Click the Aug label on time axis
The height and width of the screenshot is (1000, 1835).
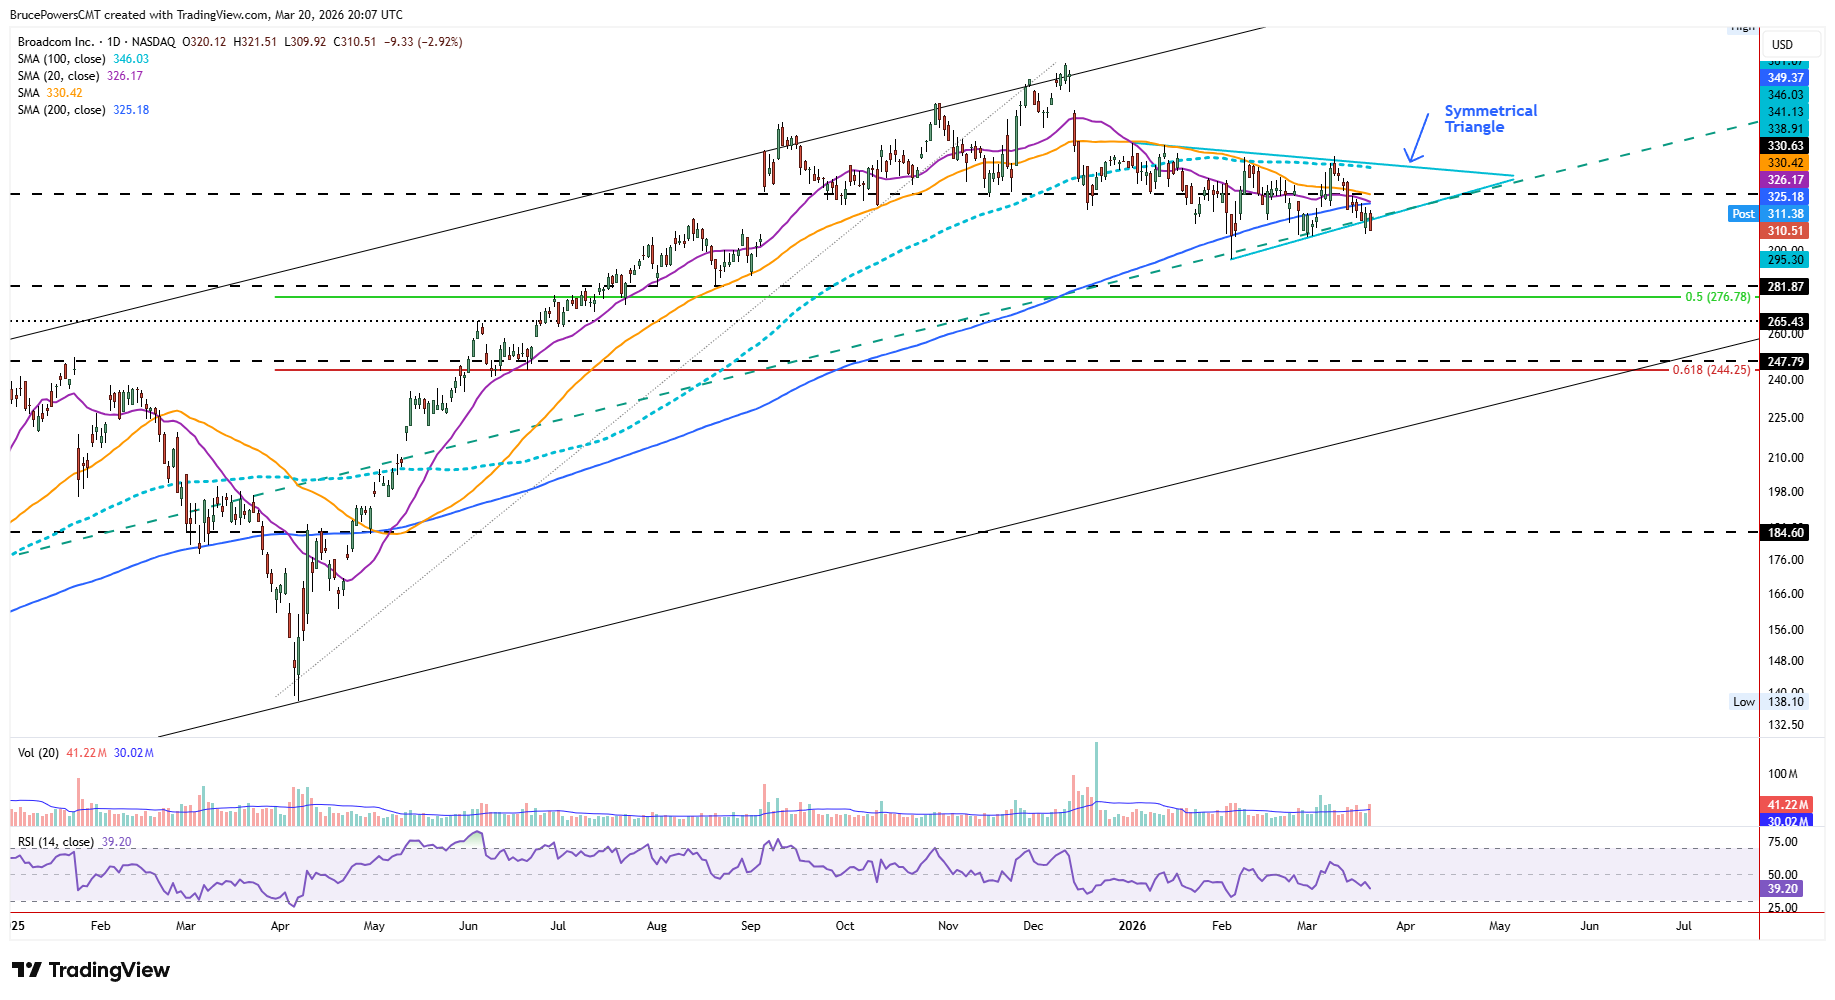pyautogui.click(x=657, y=926)
